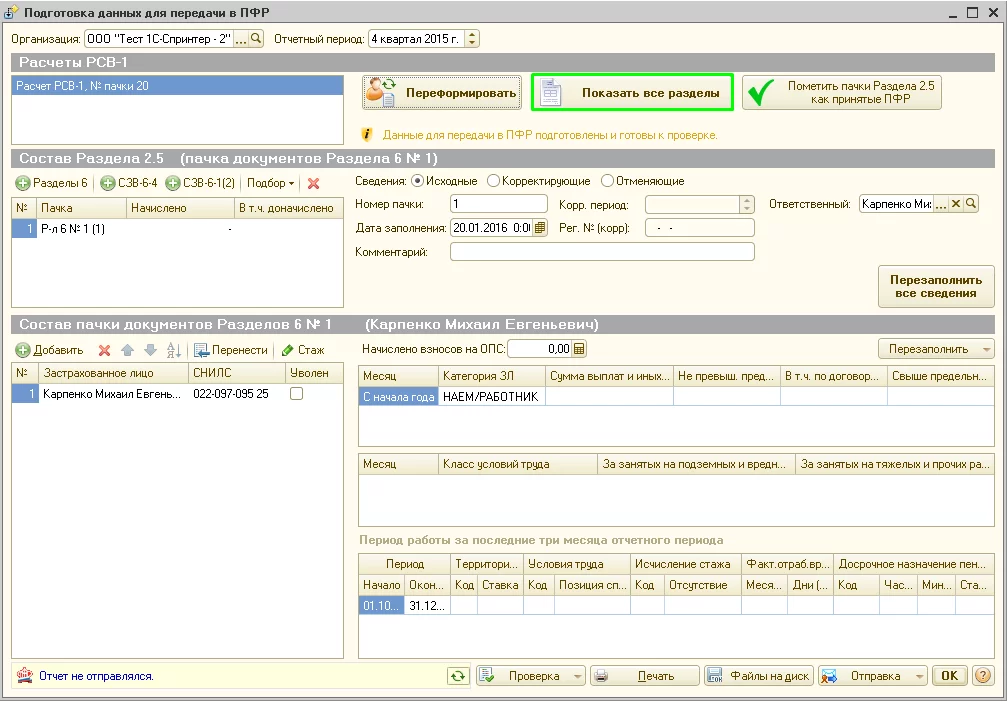The image size is (1007, 702).
Task: Click the red delete icon in Раздел 2.5 toolbar
Action: 313,184
